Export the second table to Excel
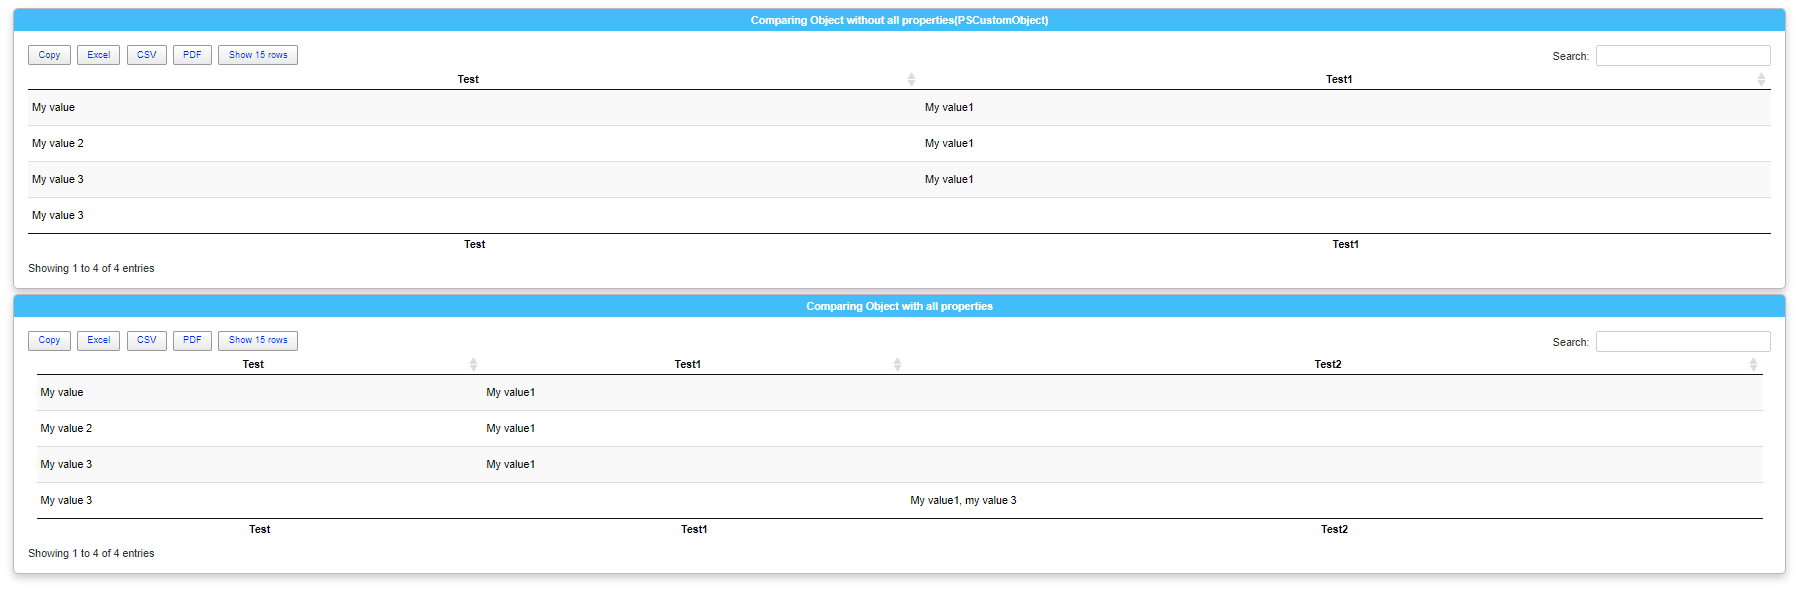The width and height of the screenshot is (1797, 595). pos(98,340)
